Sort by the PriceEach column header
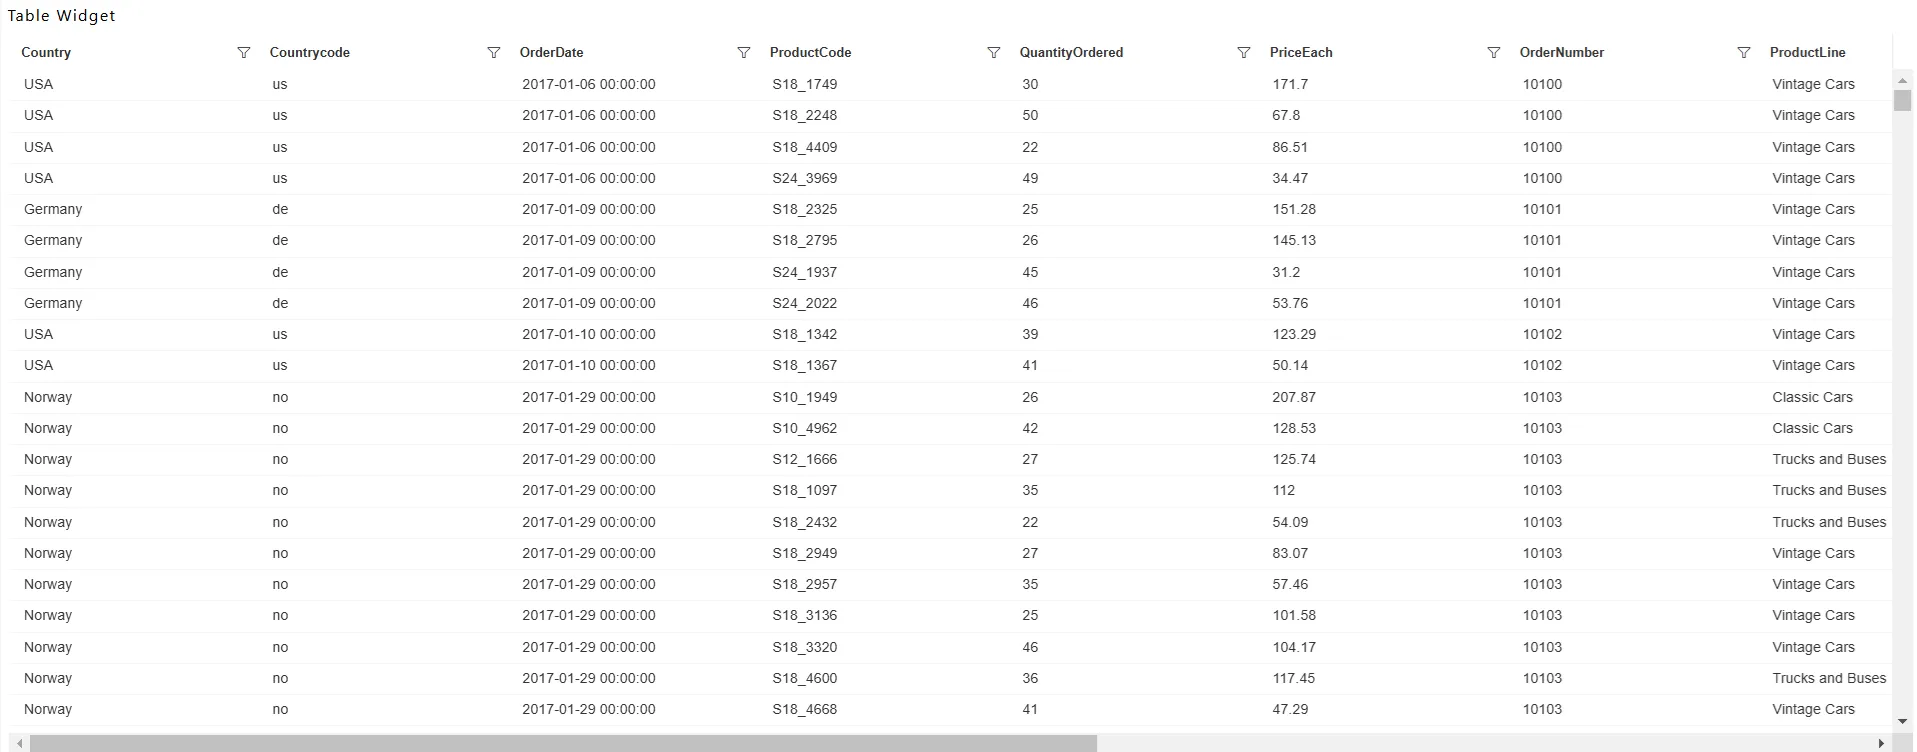Image resolution: width=1917 pixels, height=752 pixels. pos(1301,53)
